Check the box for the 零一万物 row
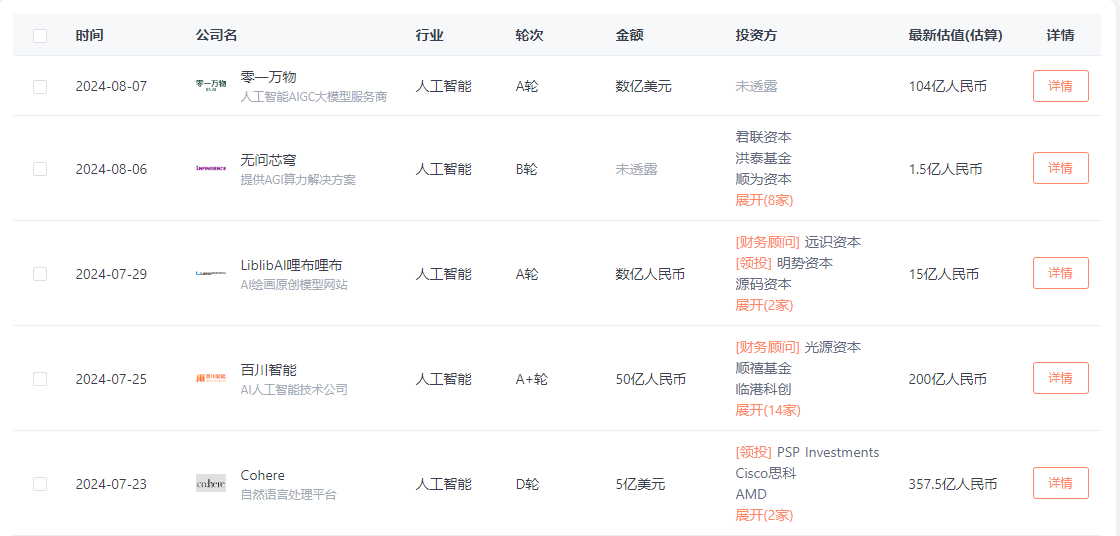Viewport: 1120px width, 536px height. tap(40, 86)
